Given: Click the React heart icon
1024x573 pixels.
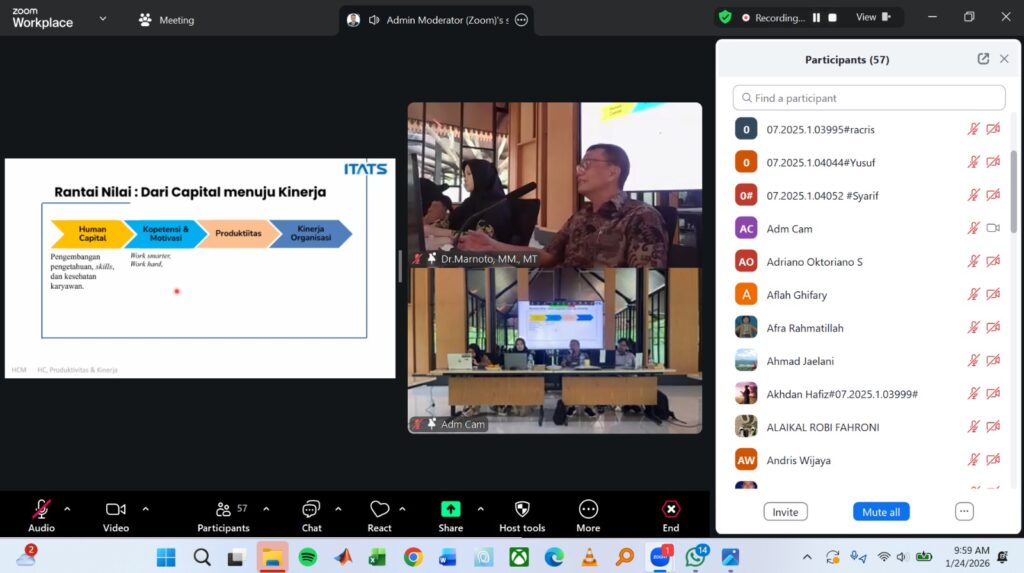Looking at the screenshot, I should (x=379, y=510).
